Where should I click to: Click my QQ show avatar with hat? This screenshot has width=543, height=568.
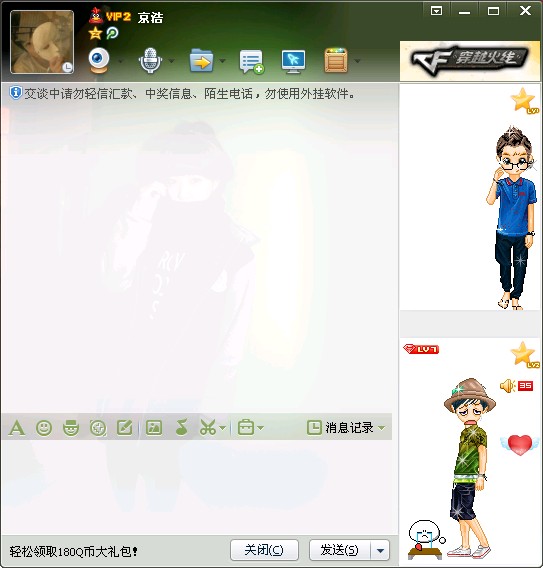469,468
